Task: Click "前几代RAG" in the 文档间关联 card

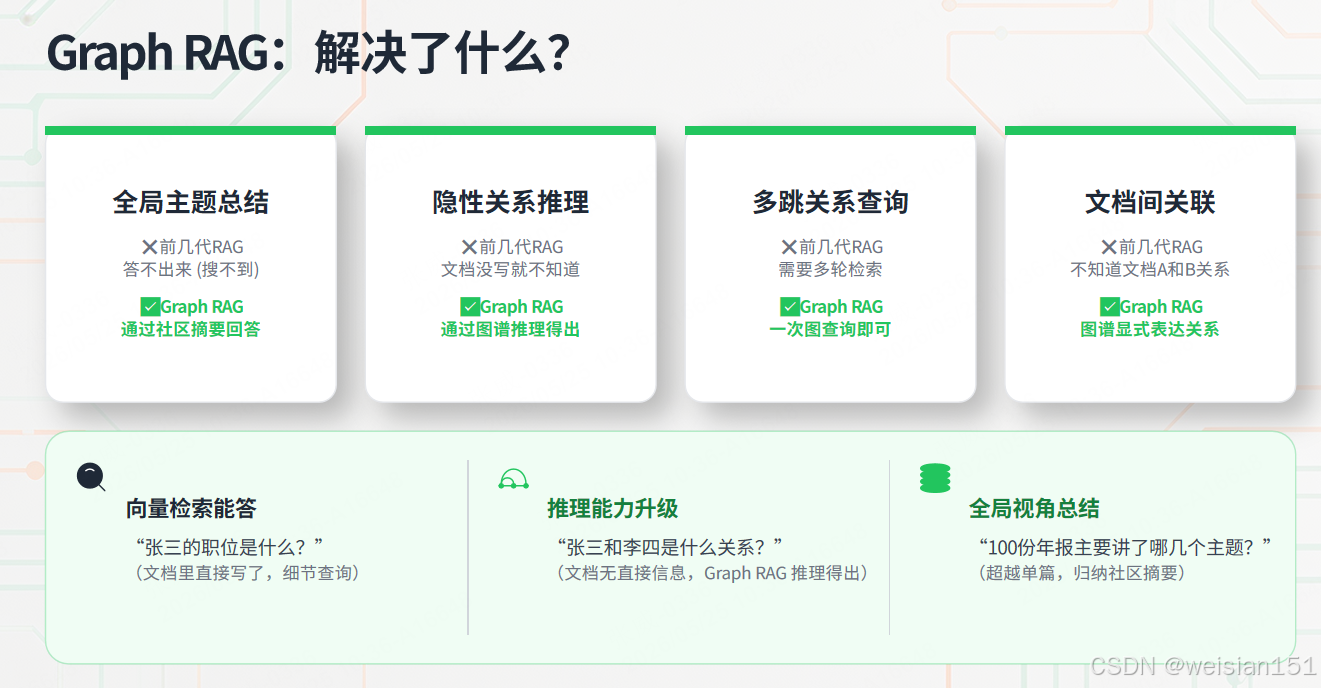Action: 1161,247
